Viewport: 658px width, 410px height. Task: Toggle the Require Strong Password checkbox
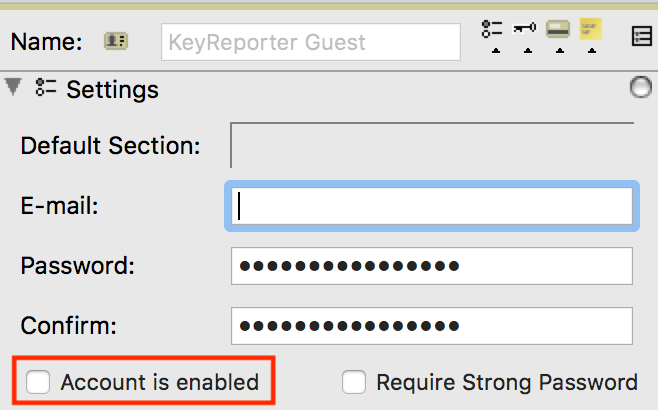point(353,382)
